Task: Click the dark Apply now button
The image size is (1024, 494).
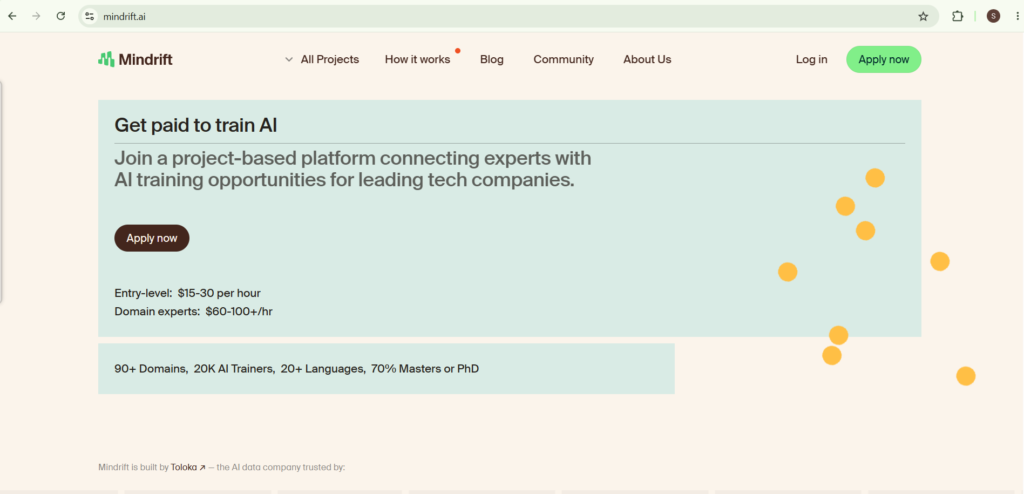Action: (x=152, y=238)
